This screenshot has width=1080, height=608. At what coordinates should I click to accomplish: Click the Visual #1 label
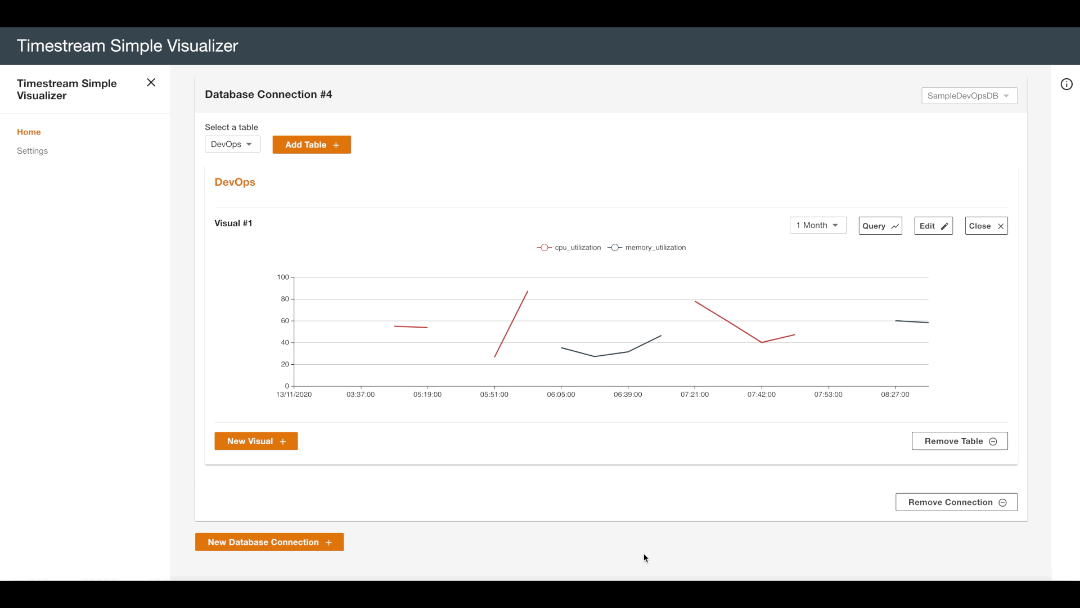[x=233, y=223]
